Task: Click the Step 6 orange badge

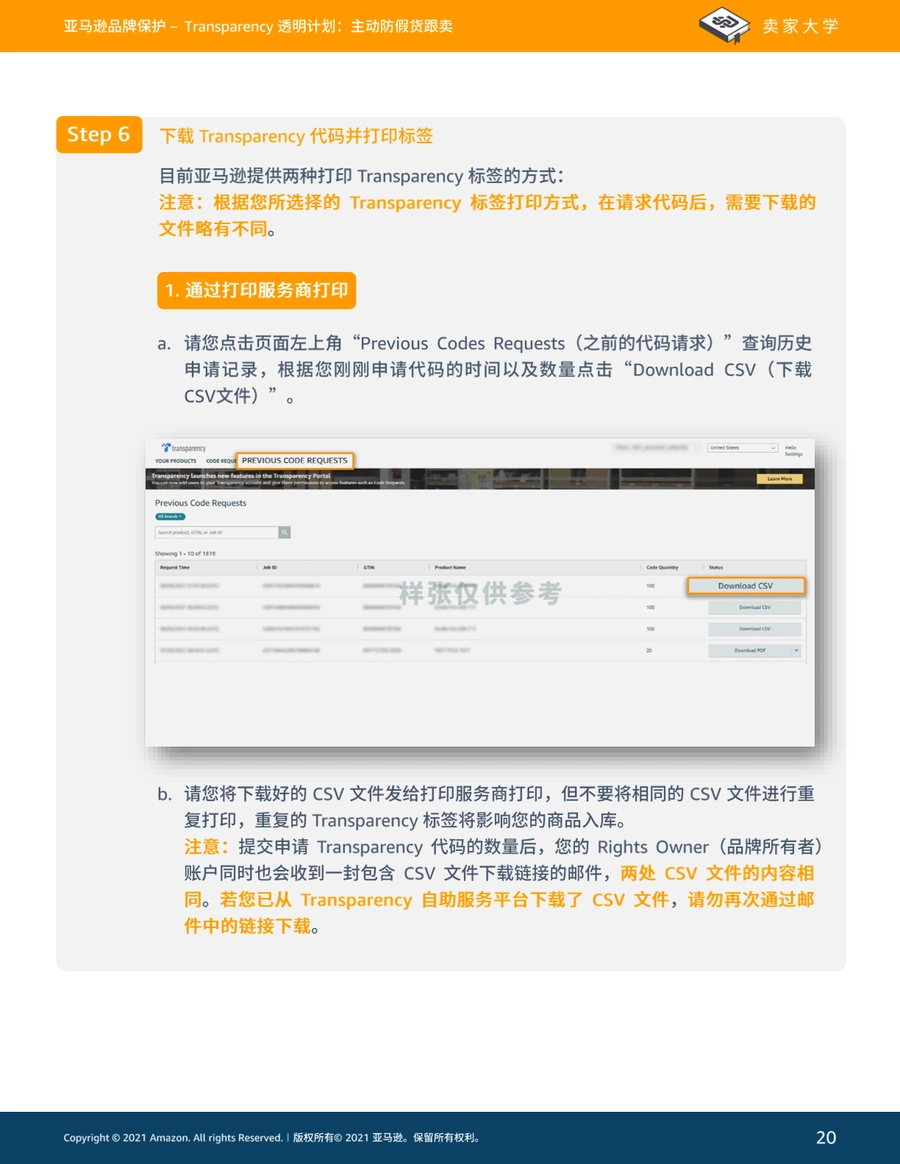Action: point(99,134)
